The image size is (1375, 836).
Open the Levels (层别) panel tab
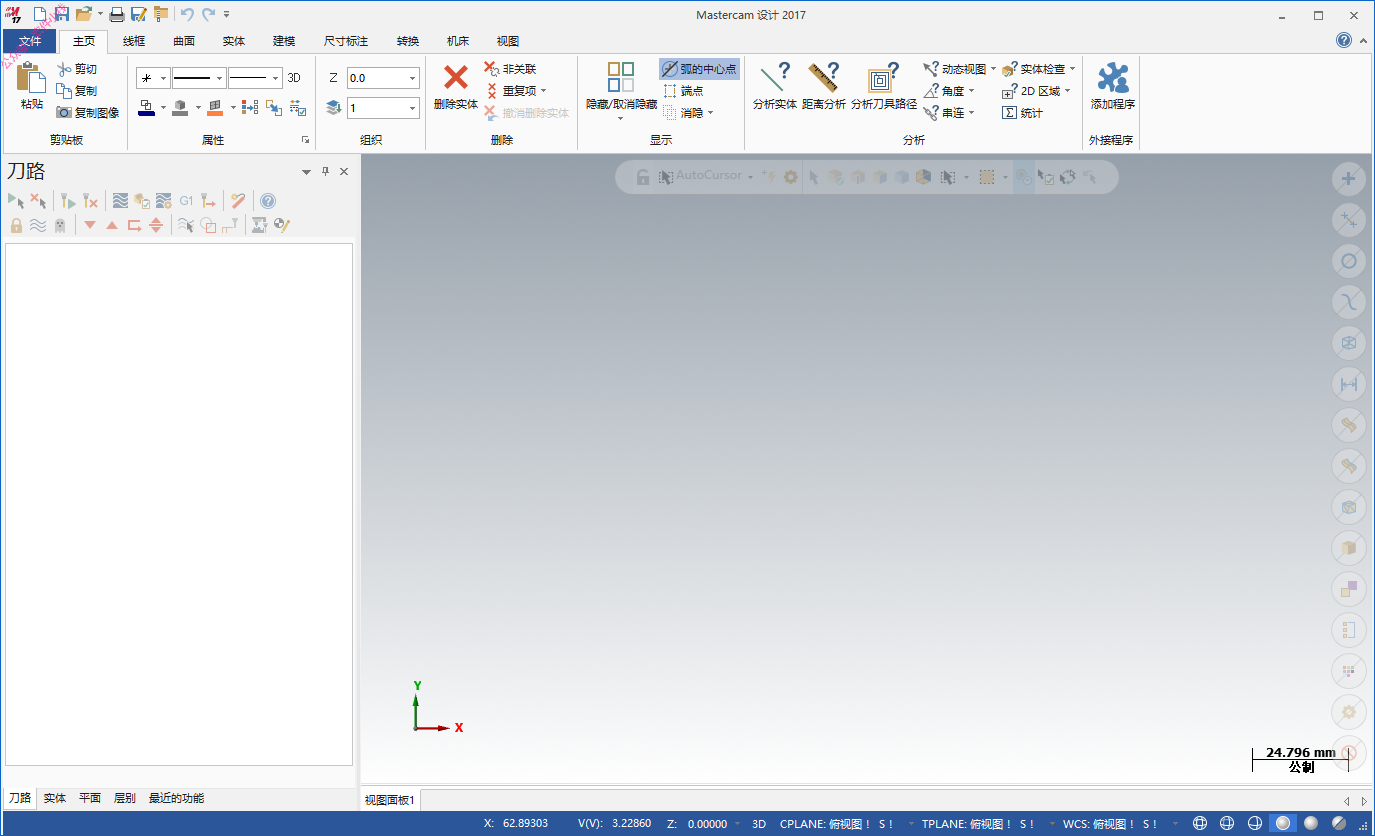tap(125, 798)
